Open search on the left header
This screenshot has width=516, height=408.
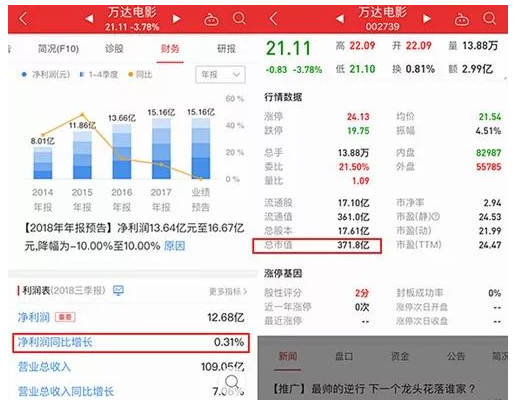click(239, 19)
